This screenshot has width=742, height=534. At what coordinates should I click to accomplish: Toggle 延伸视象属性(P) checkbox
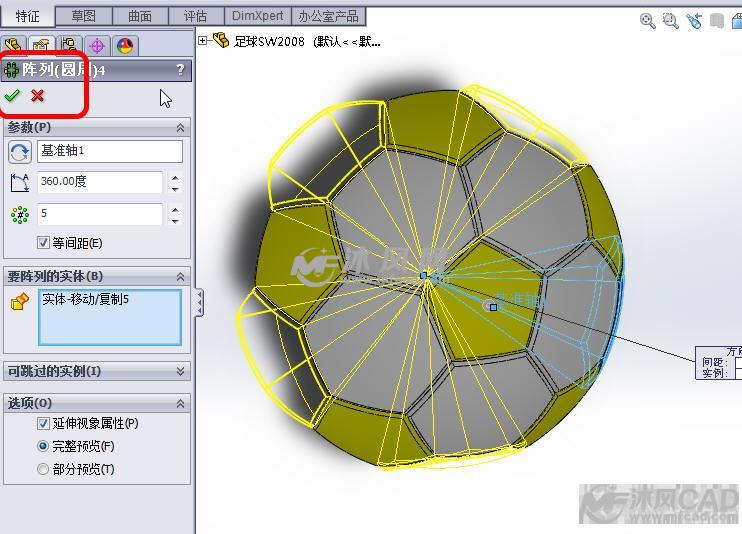[x=43, y=423]
